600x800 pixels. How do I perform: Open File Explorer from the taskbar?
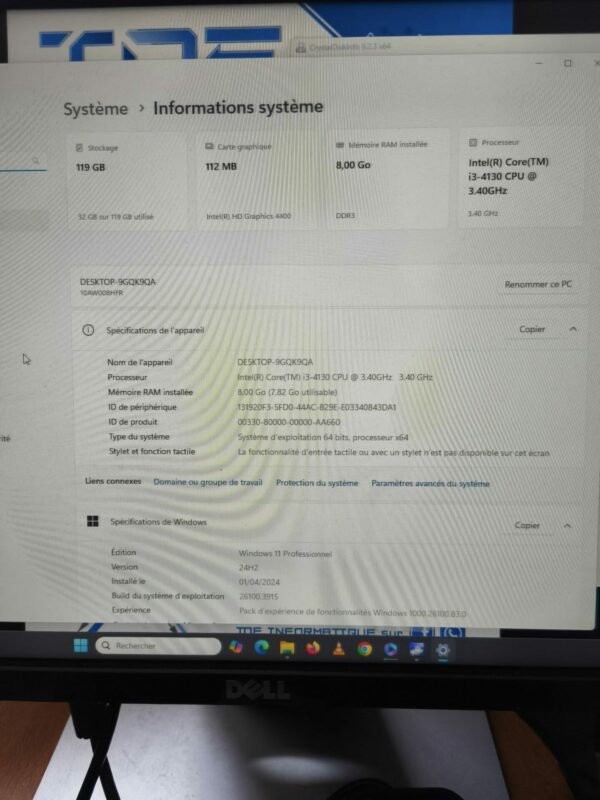(287, 648)
